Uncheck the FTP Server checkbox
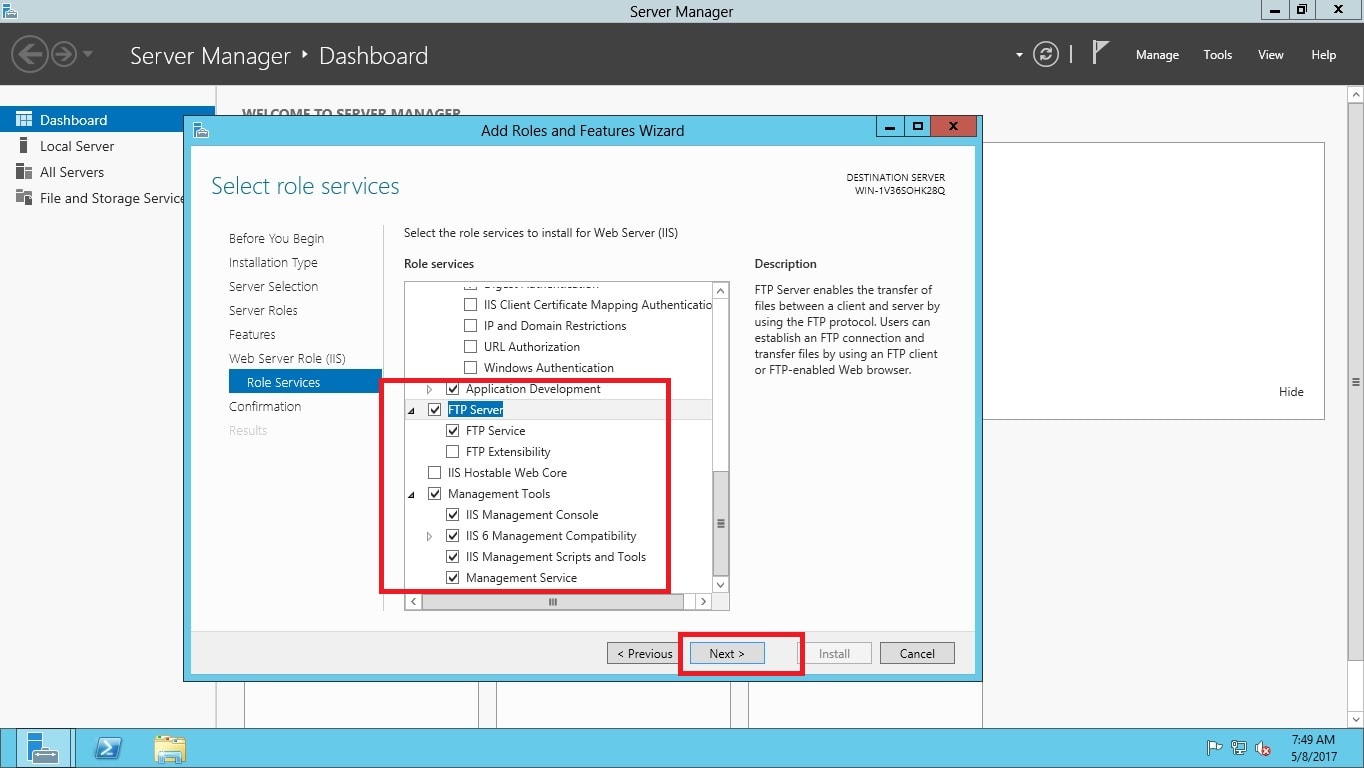1364x768 pixels. click(x=435, y=410)
